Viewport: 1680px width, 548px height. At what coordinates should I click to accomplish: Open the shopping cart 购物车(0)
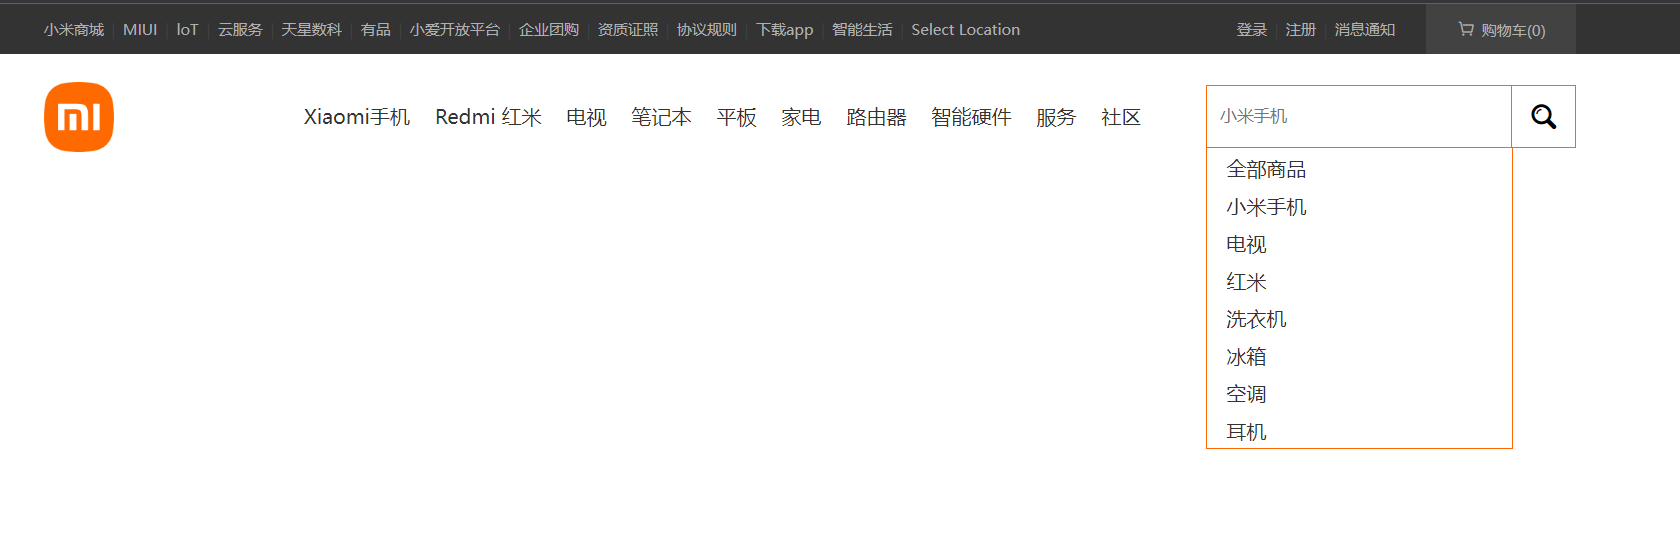click(x=1501, y=30)
